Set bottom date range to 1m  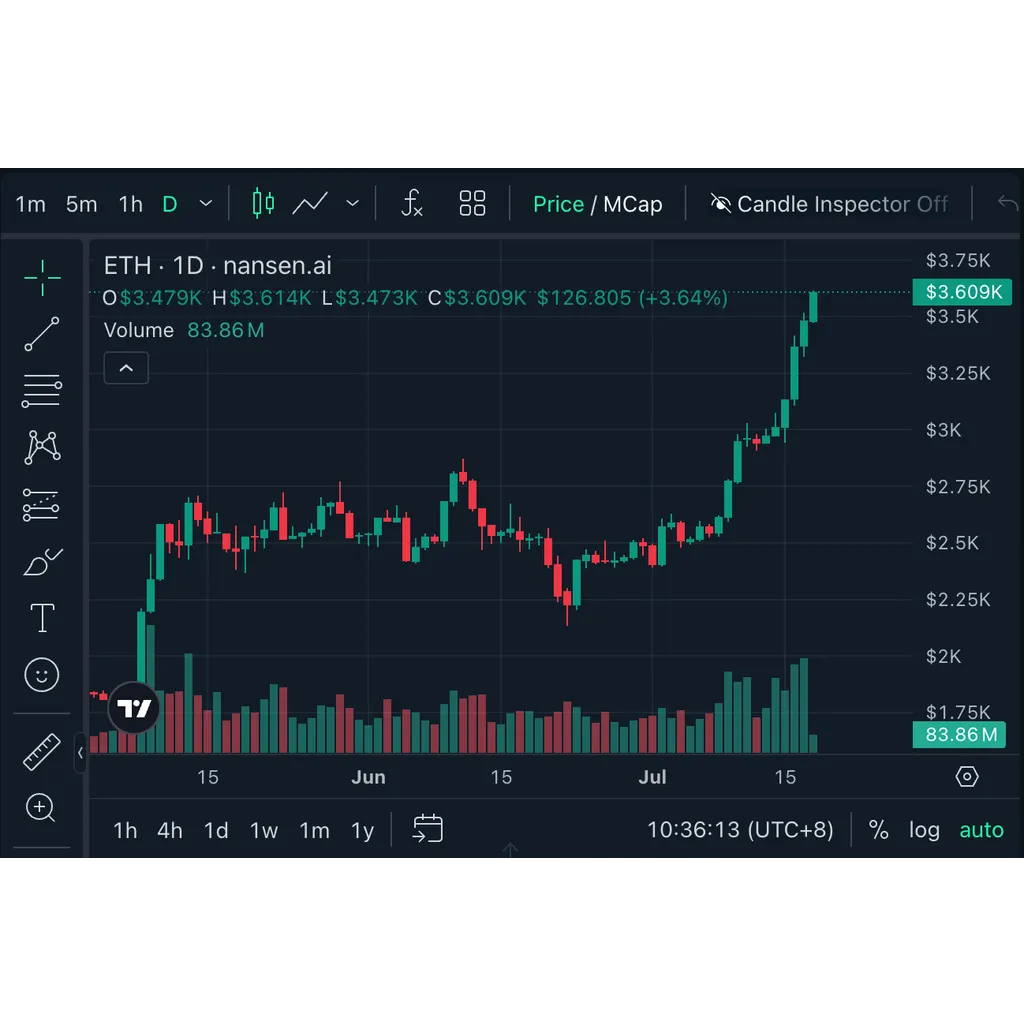click(x=314, y=831)
